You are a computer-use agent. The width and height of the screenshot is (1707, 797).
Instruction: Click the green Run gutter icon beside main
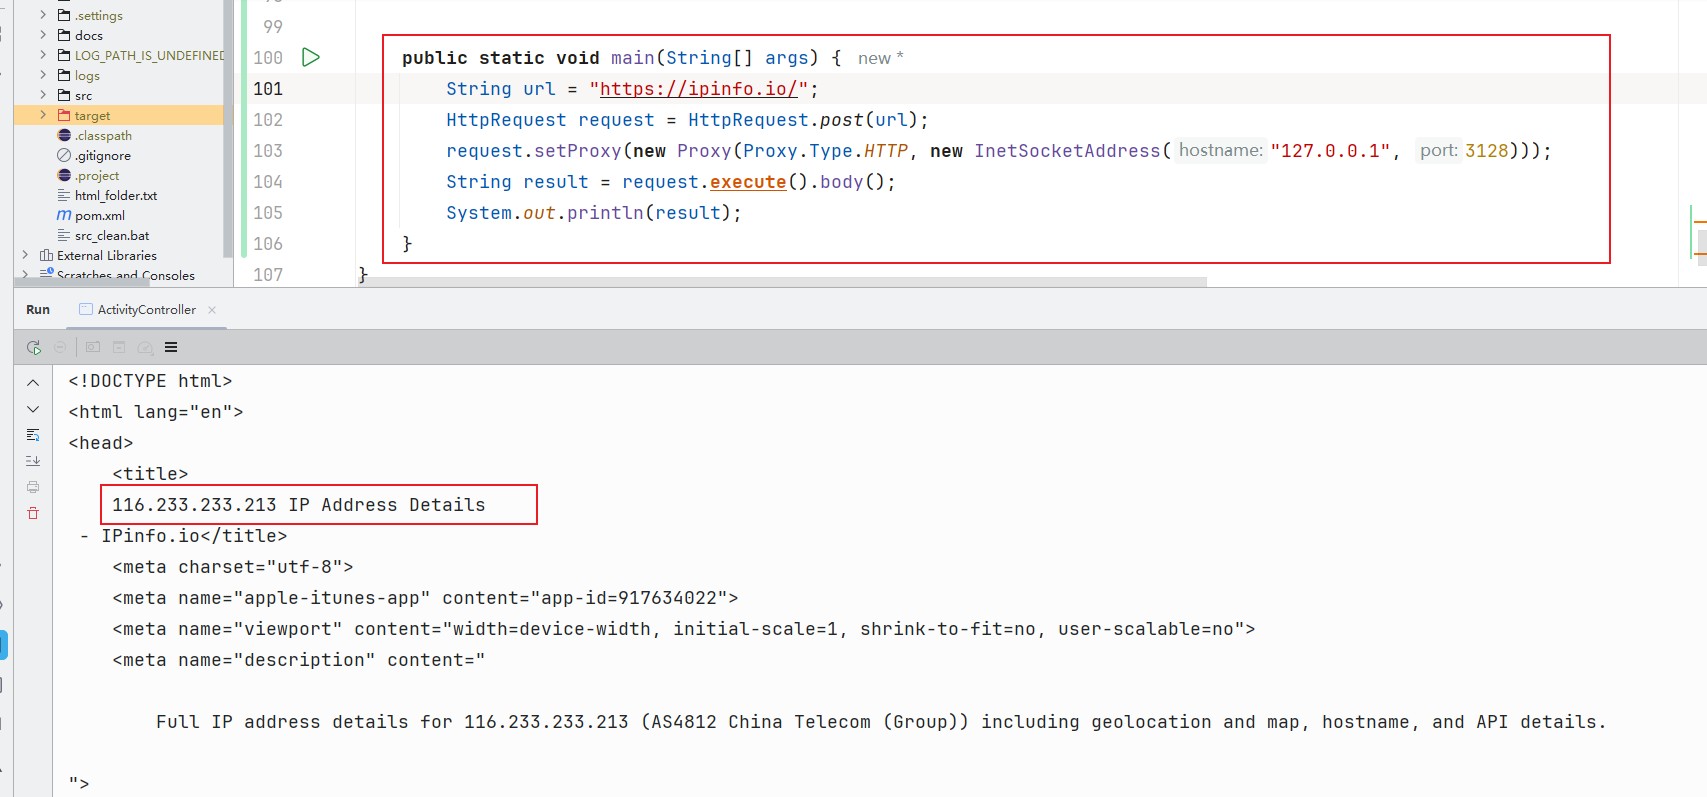click(311, 57)
